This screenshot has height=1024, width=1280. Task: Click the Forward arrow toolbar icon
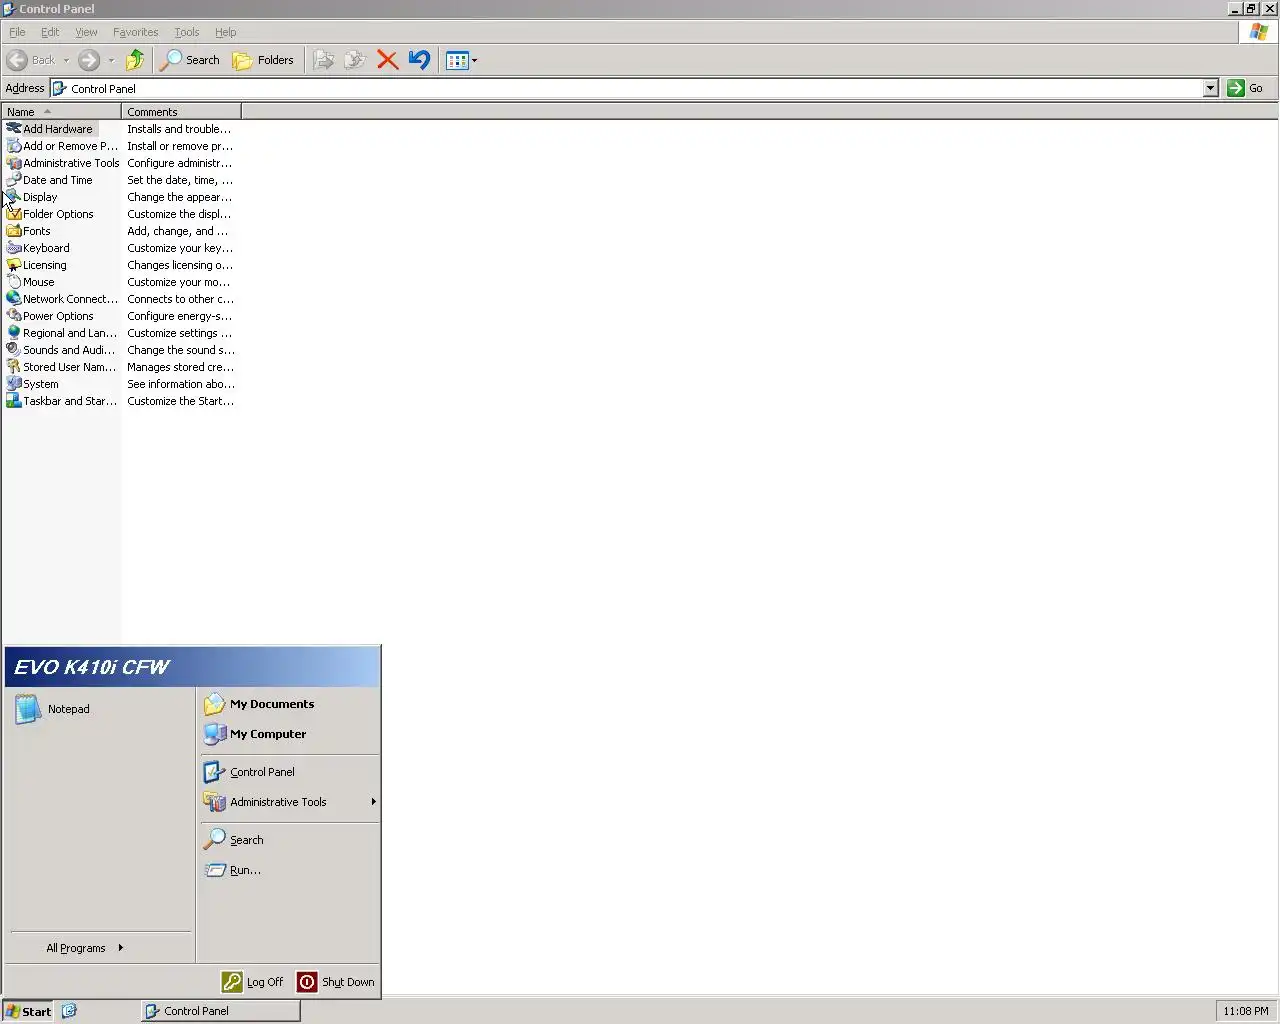click(89, 60)
